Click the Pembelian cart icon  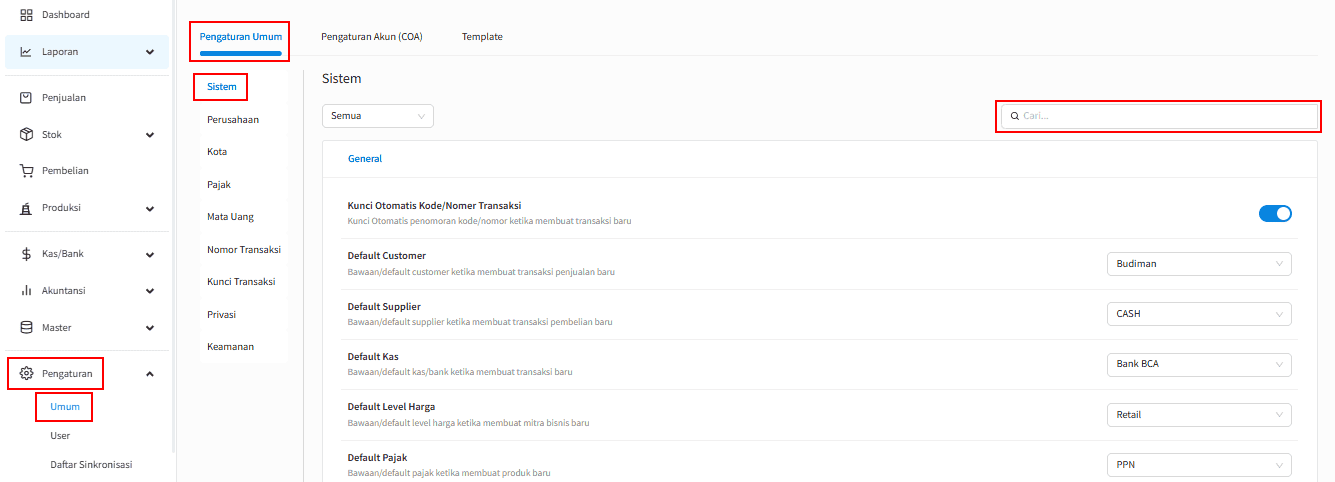(27, 171)
